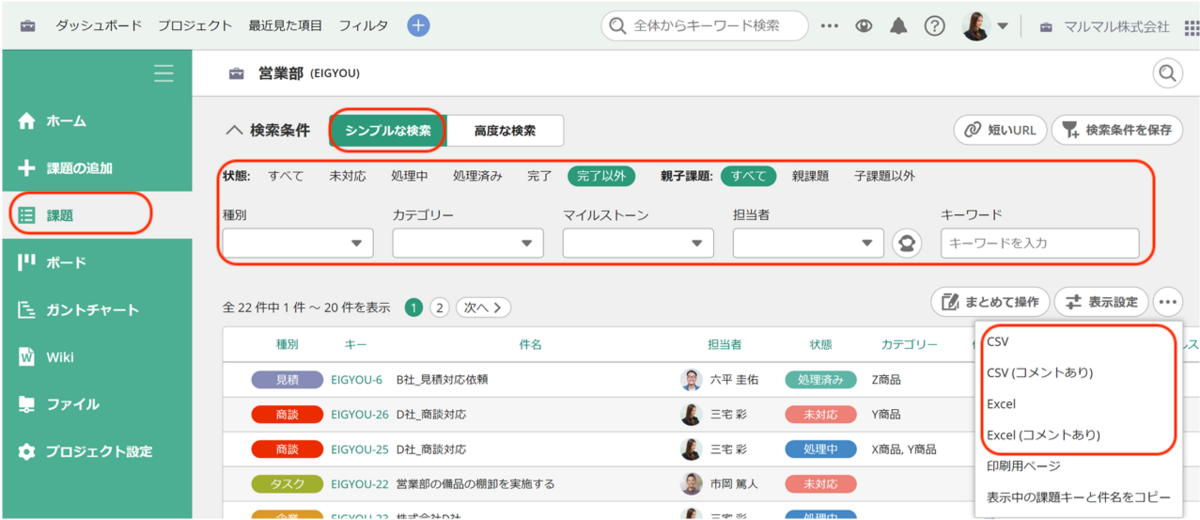Viewport: 1200px width, 520px height.
Task: Select 親子課題 filter 親課題
Action: point(811,176)
